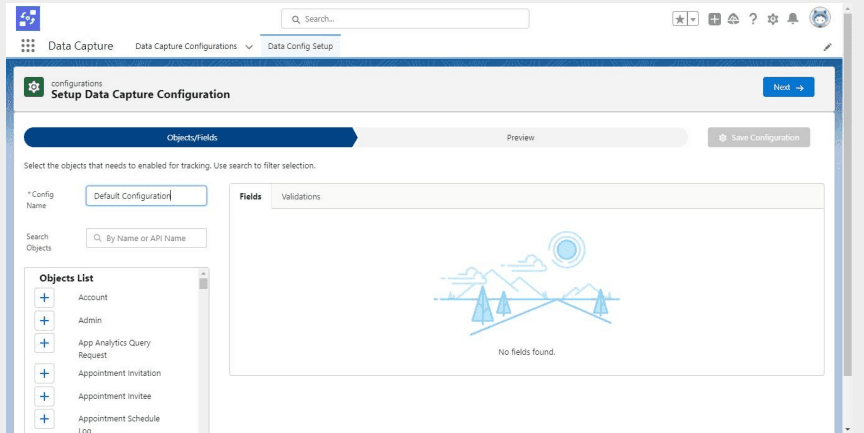864x433 pixels.
Task: Go to the Preview path step
Action: (x=521, y=138)
